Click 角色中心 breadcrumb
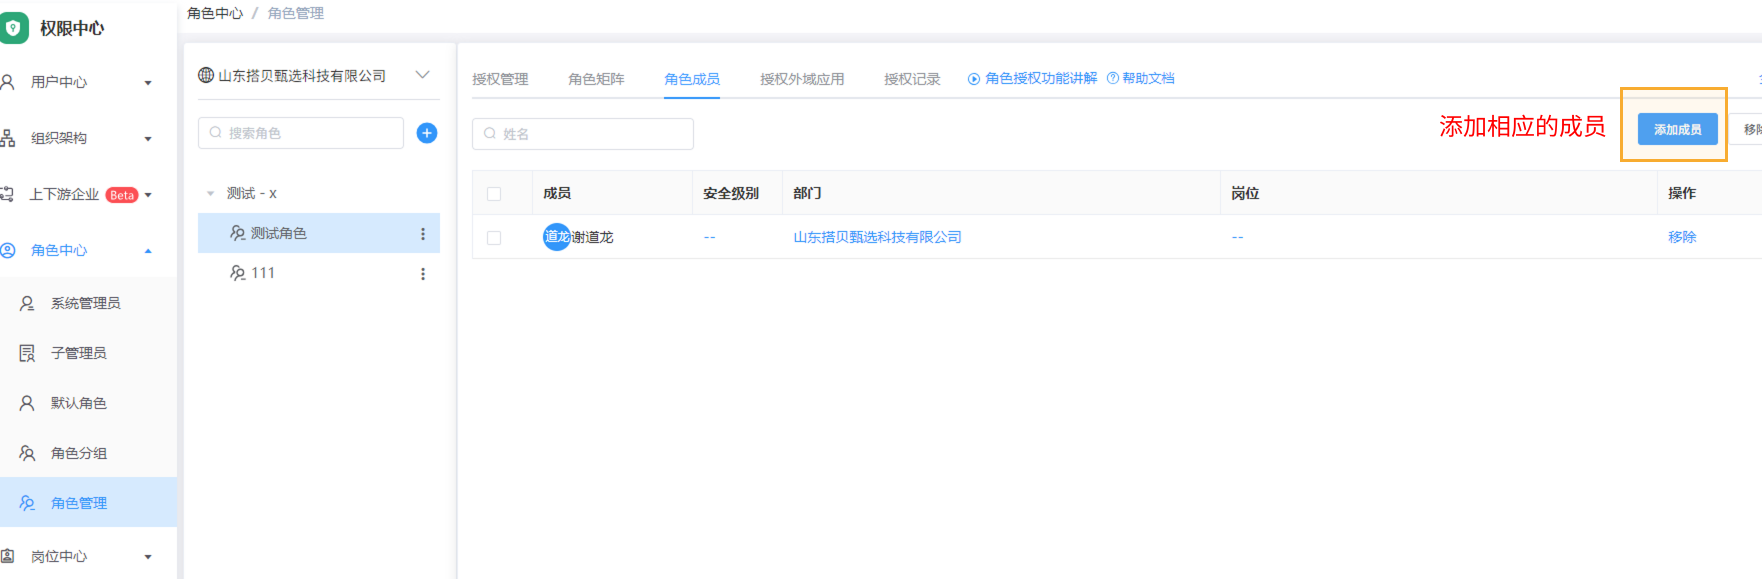1762x579 pixels. 215,13
